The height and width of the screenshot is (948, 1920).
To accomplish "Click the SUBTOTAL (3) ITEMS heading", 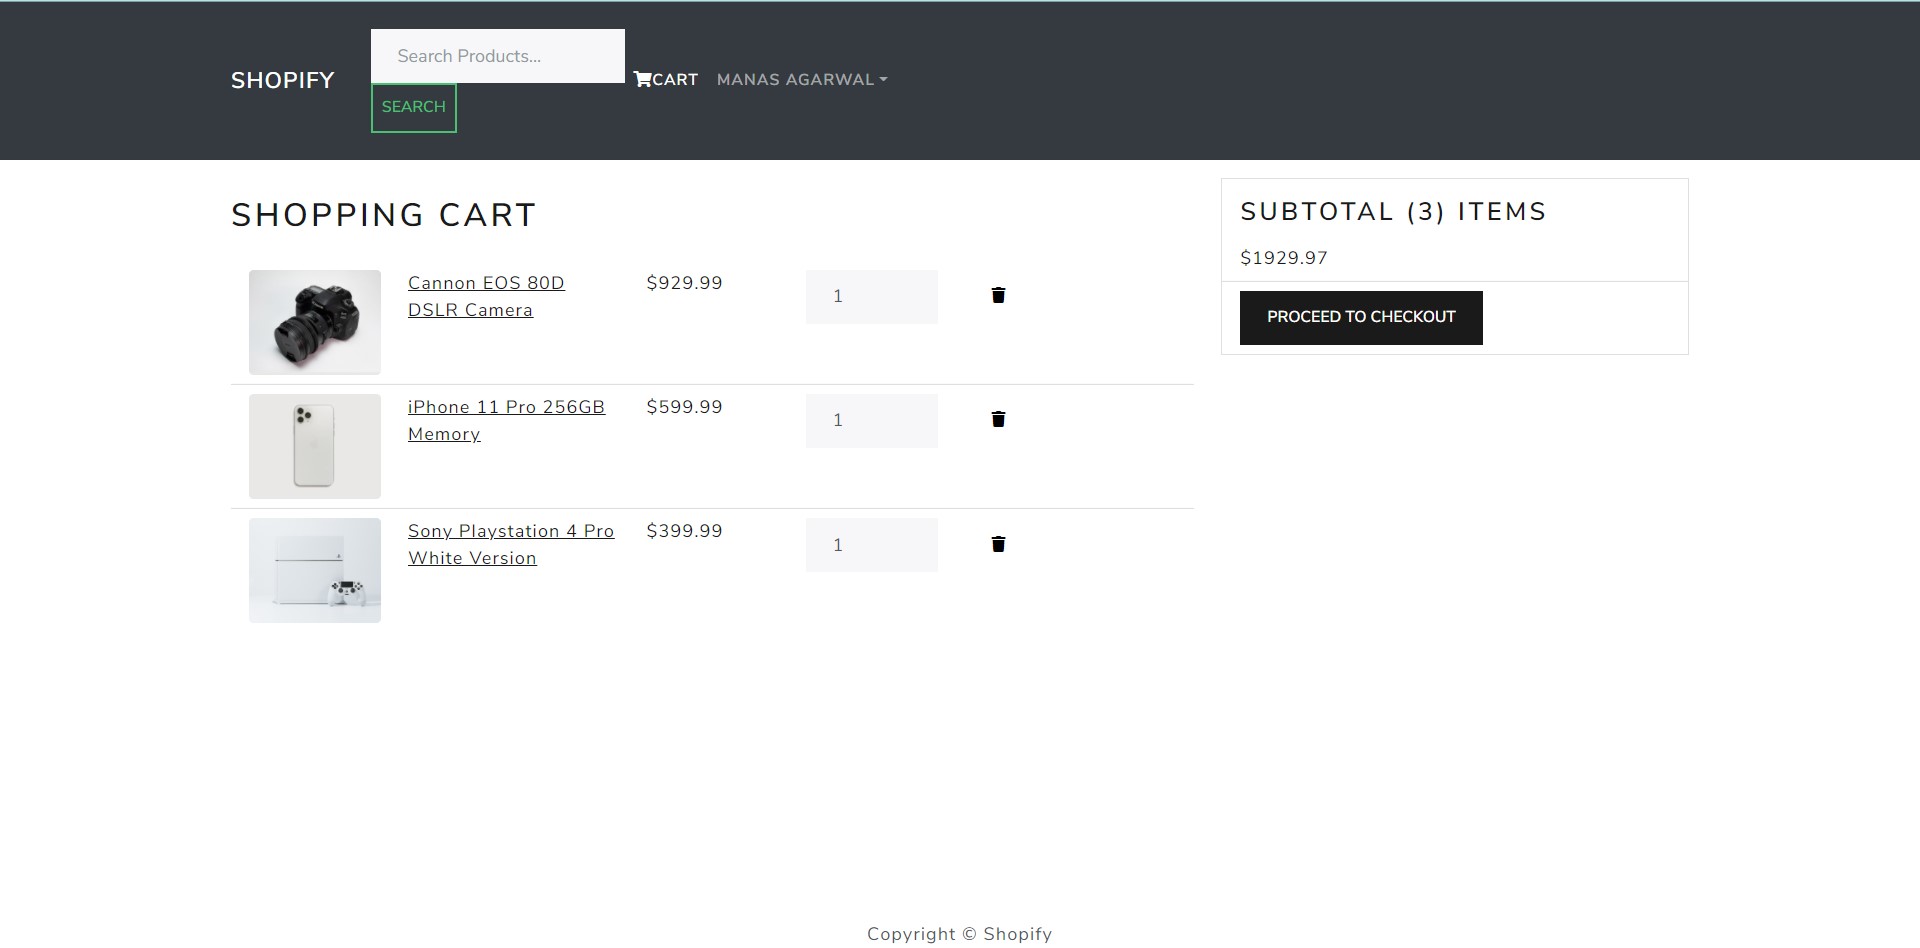I will pos(1392,211).
